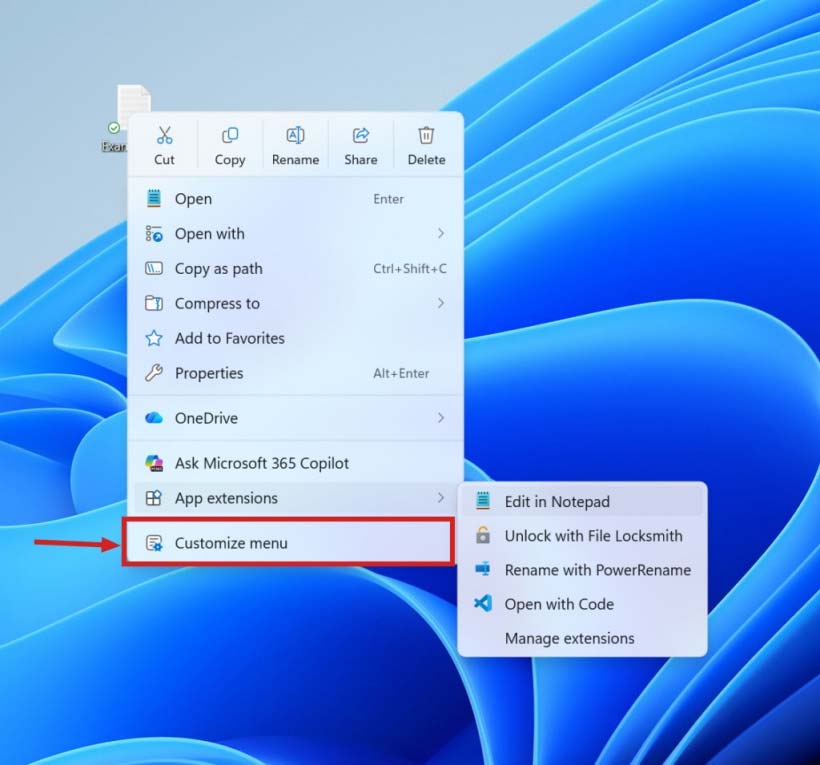Click the Enter shortcut text
The width and height of the screenshot is (820, 765).
(389, 199)
